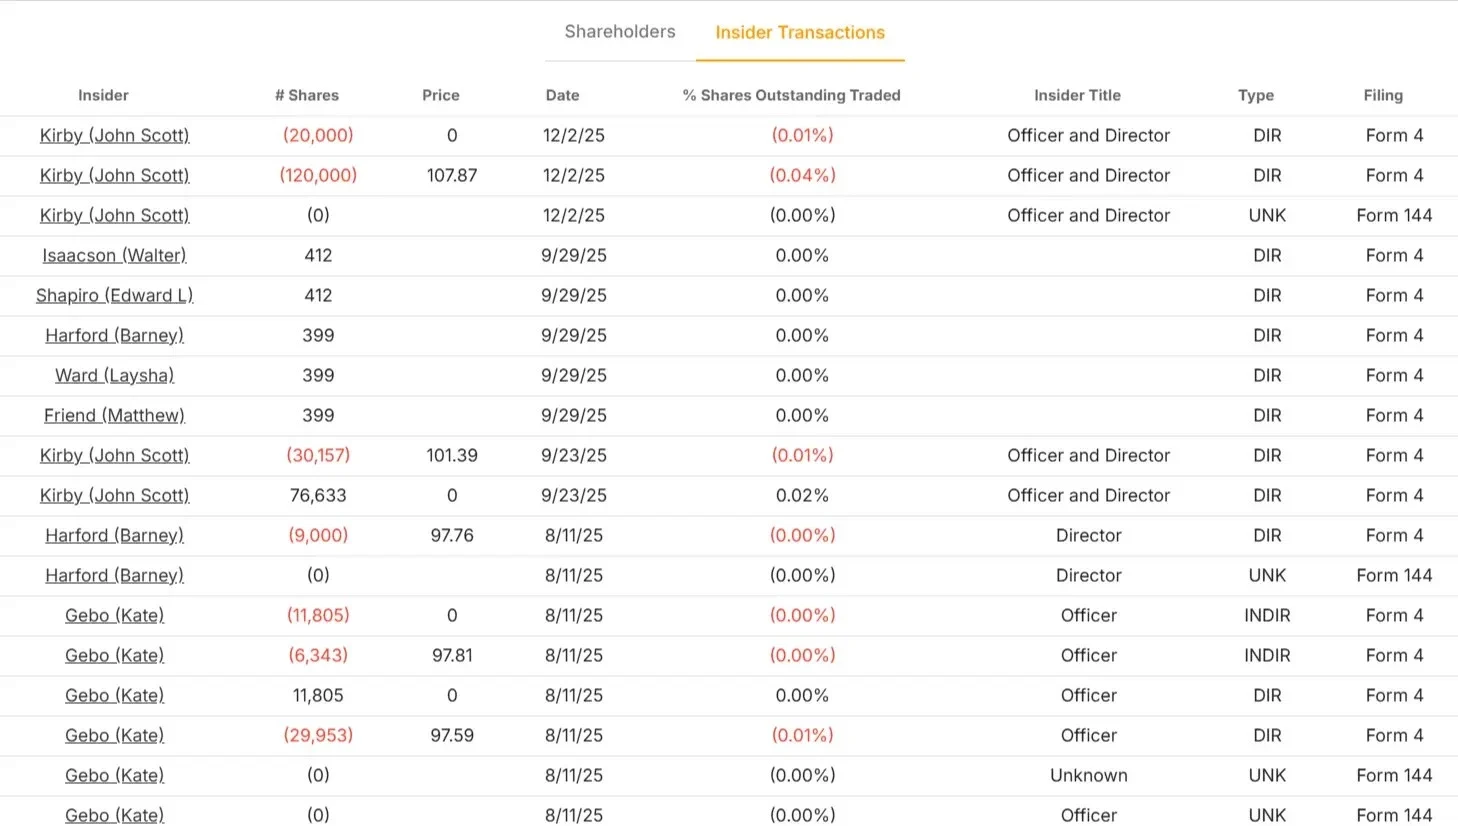Open Shapiro (Edward L) insider profile
The width and height of the screenshot is (1458, 826).
tap(114, 295)
